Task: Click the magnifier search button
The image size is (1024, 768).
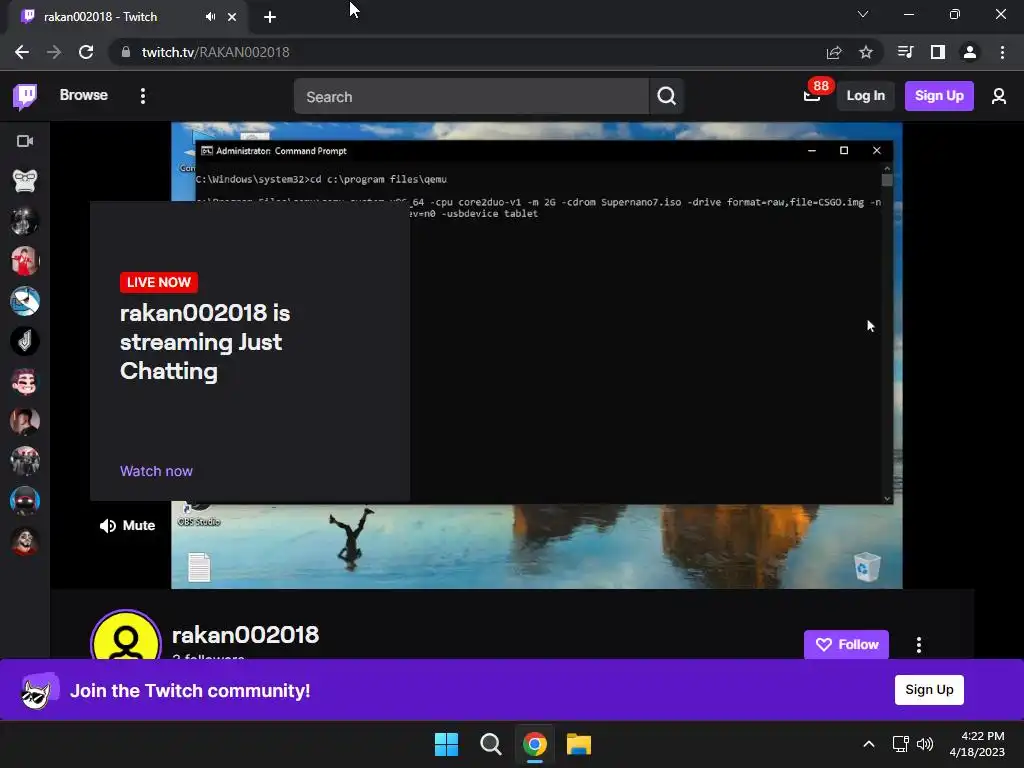Action: [666, 97]
